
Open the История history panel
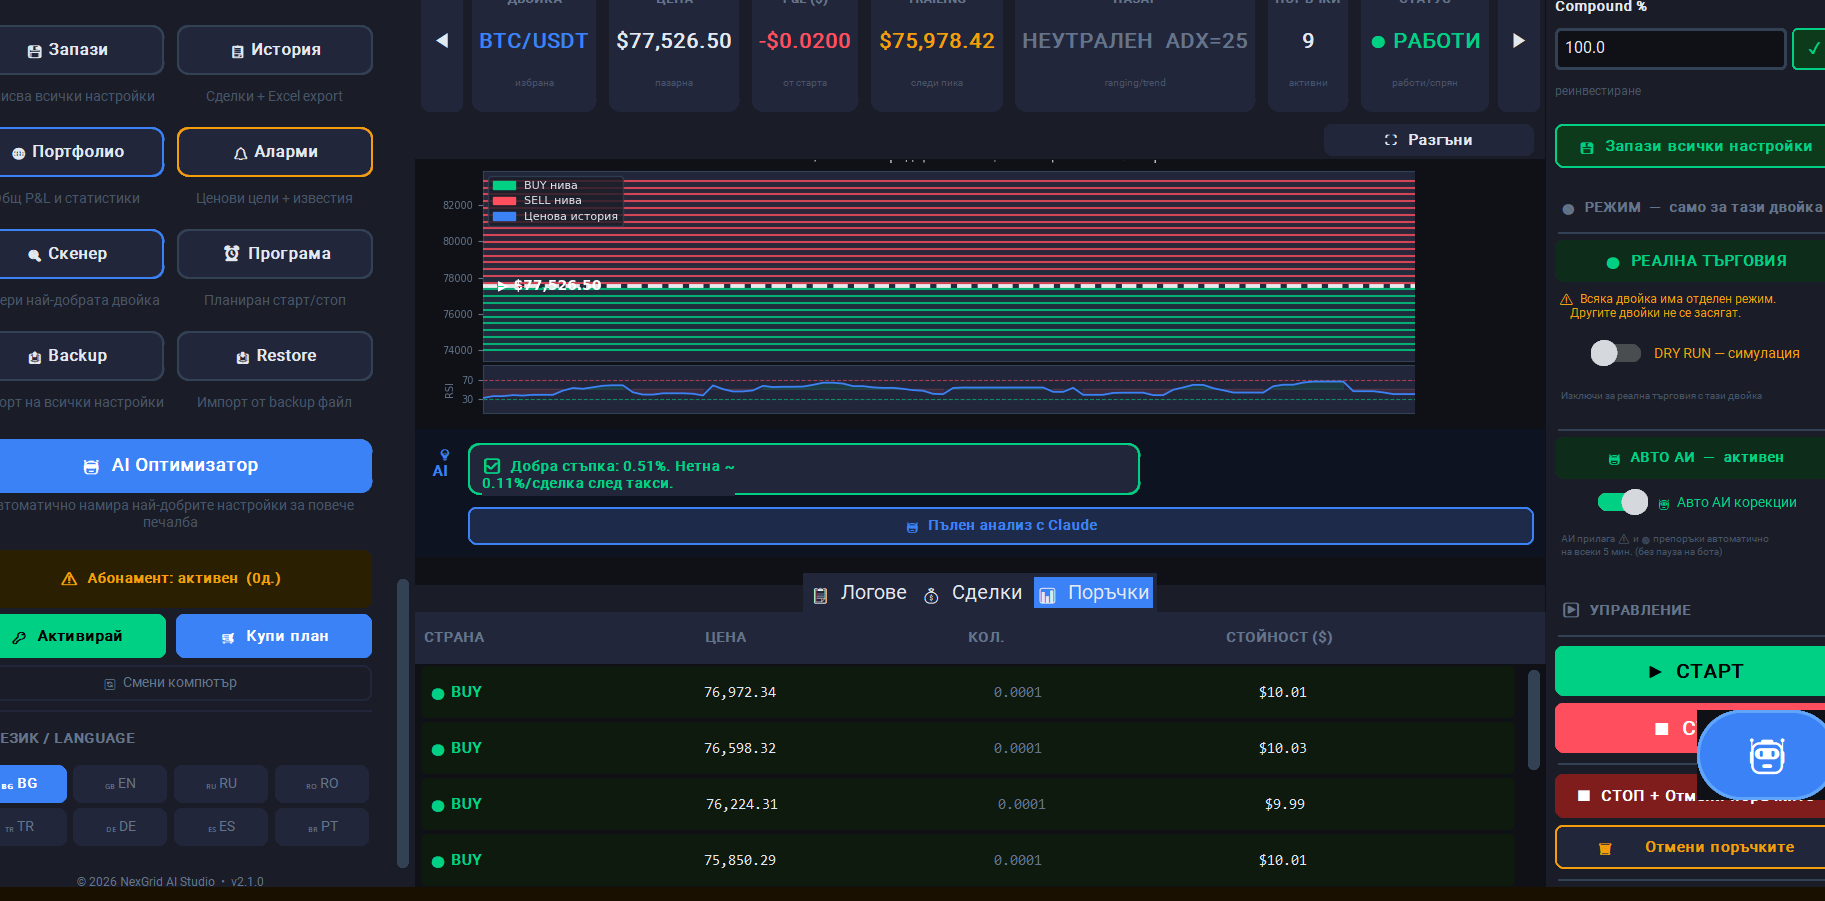(x=275, y=50)
